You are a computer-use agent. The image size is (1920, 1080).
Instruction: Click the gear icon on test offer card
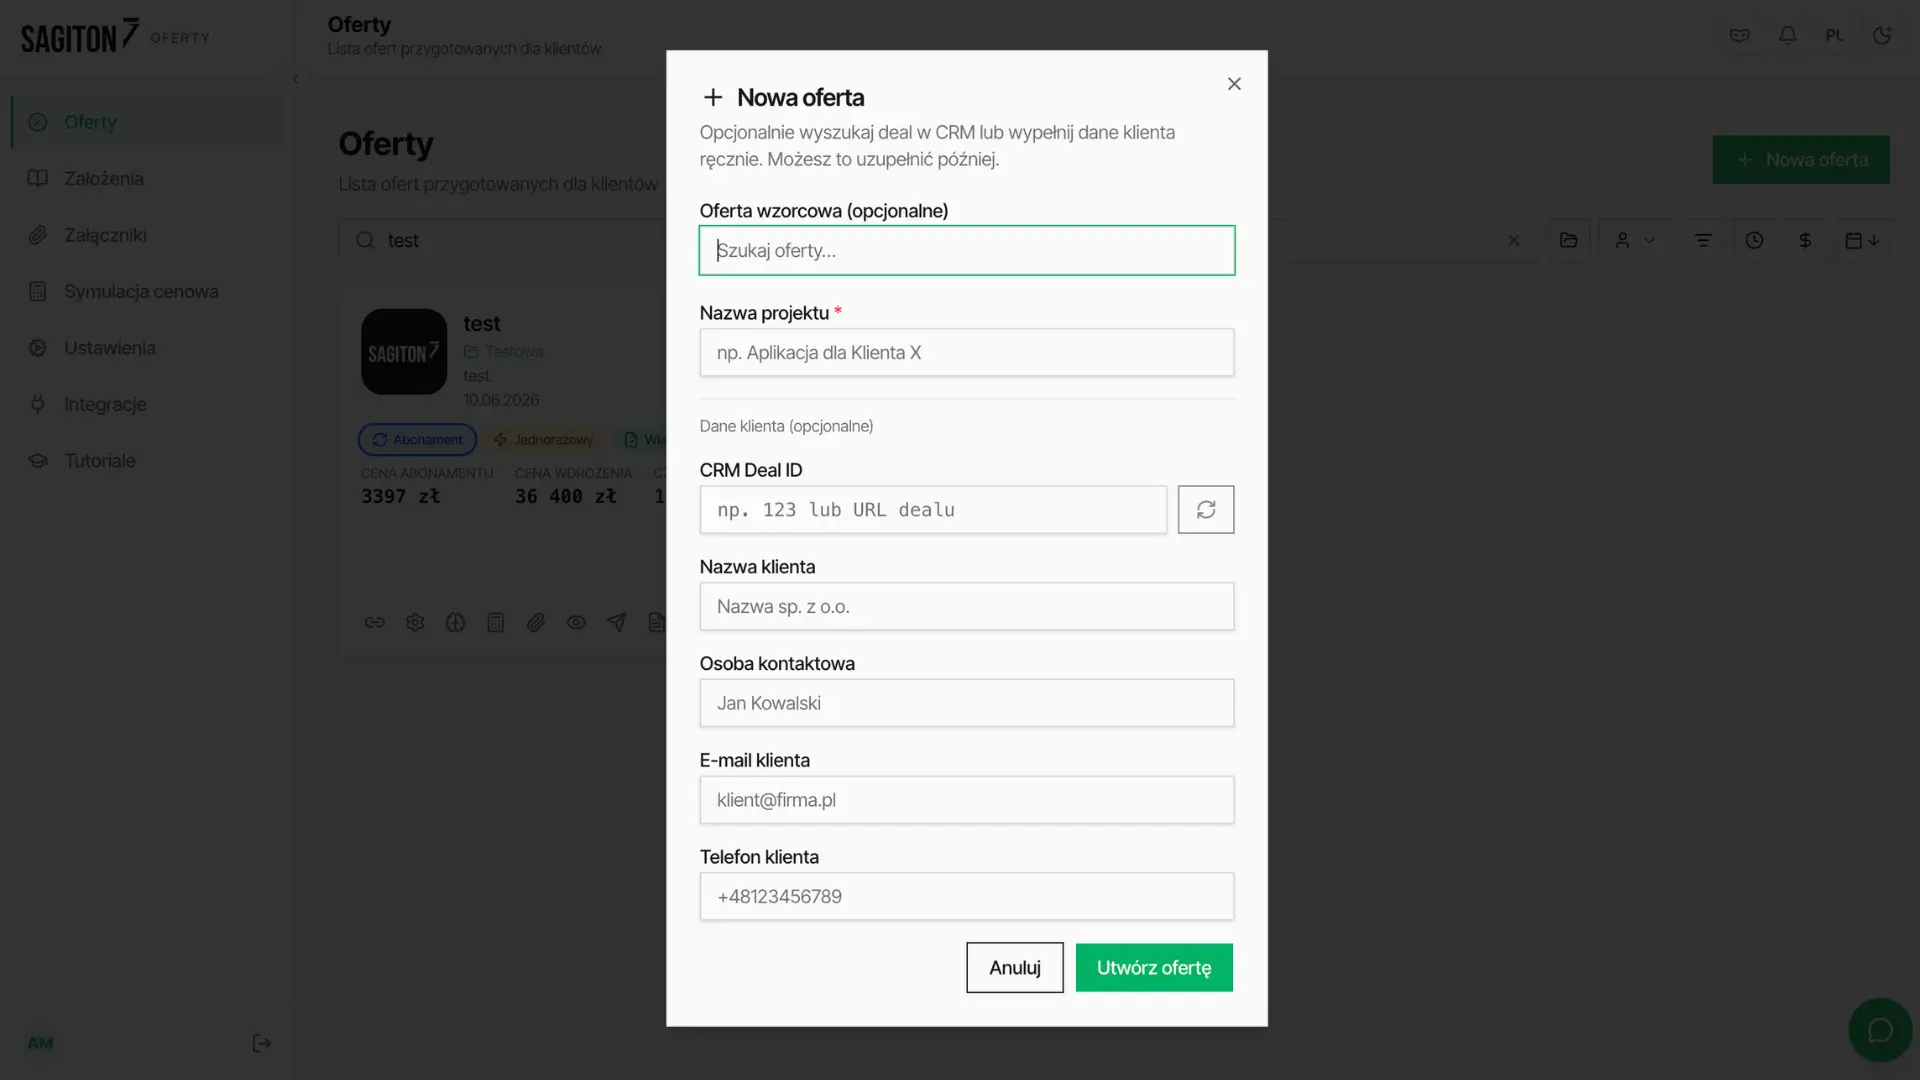point(415,623)
